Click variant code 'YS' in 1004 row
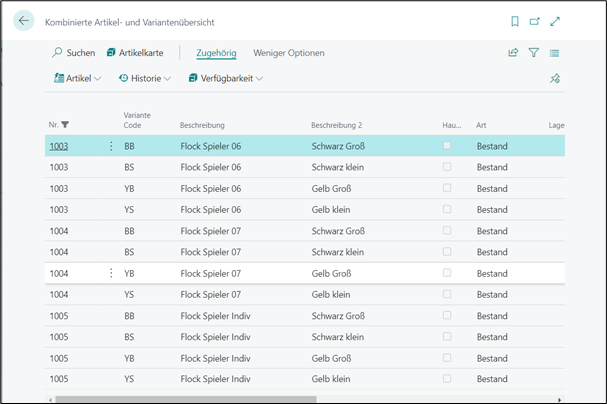This screenshot has width=607, height=404. (129, 294)
